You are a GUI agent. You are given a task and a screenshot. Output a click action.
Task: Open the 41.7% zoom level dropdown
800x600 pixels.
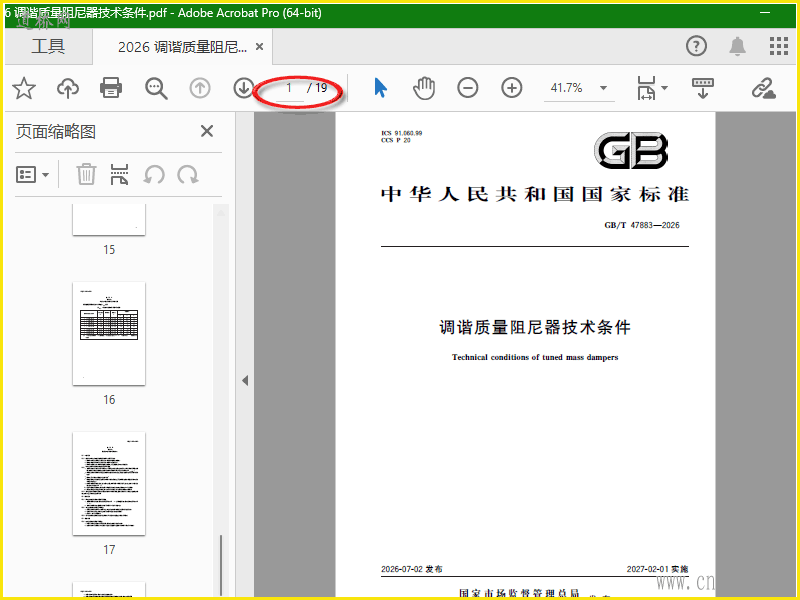604,88
